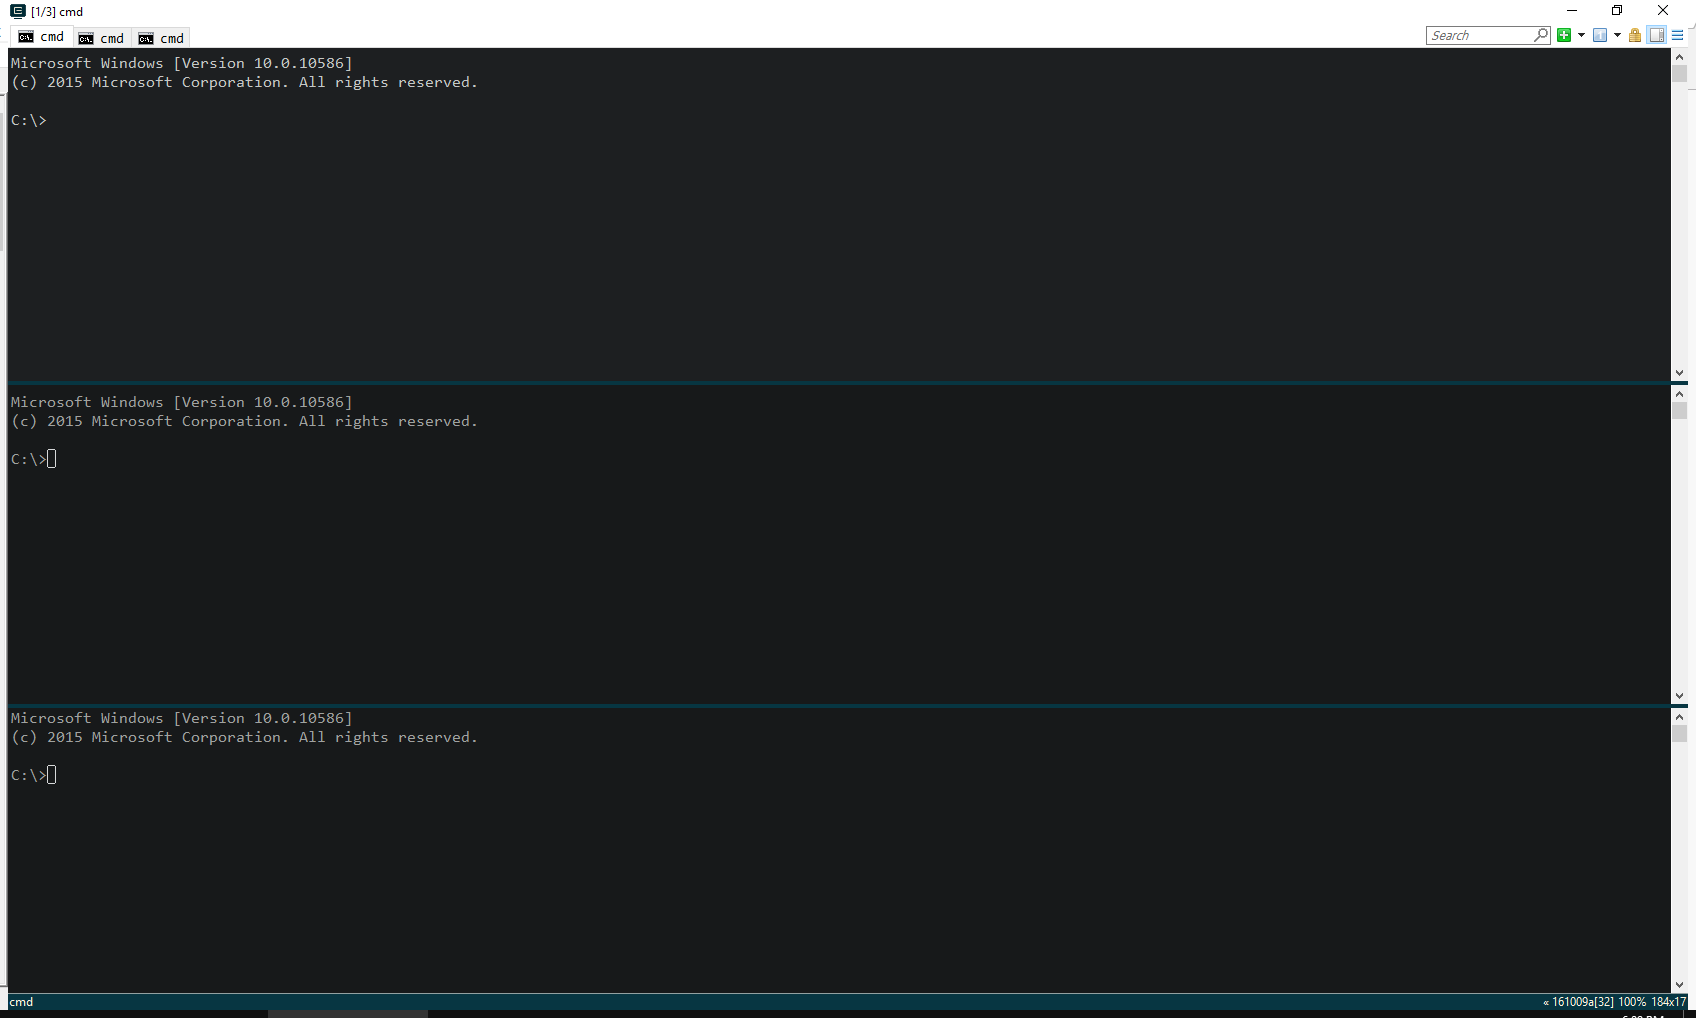1696x1018 pixels.
Task: Select the first (active) cmd tab
Action: tap(41, 37)
